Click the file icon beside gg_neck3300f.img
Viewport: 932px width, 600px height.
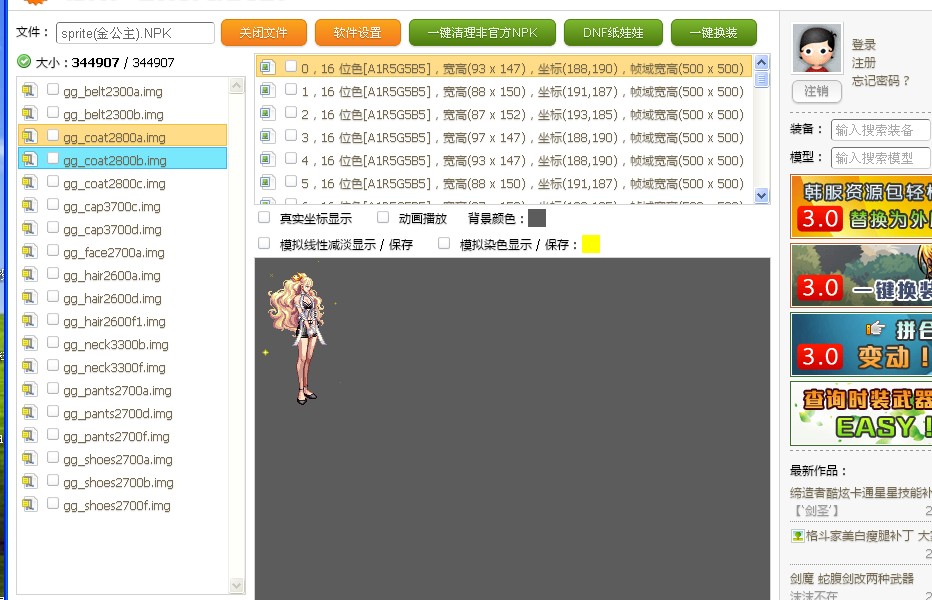point(29,366)
